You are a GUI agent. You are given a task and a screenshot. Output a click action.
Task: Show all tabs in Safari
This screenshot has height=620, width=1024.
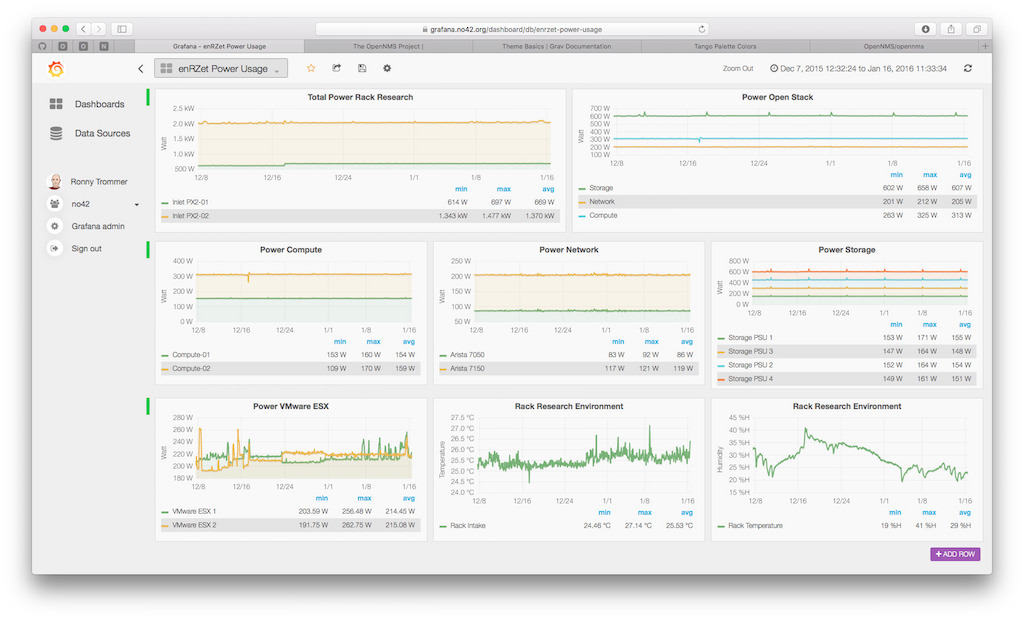tap(976, 29)
